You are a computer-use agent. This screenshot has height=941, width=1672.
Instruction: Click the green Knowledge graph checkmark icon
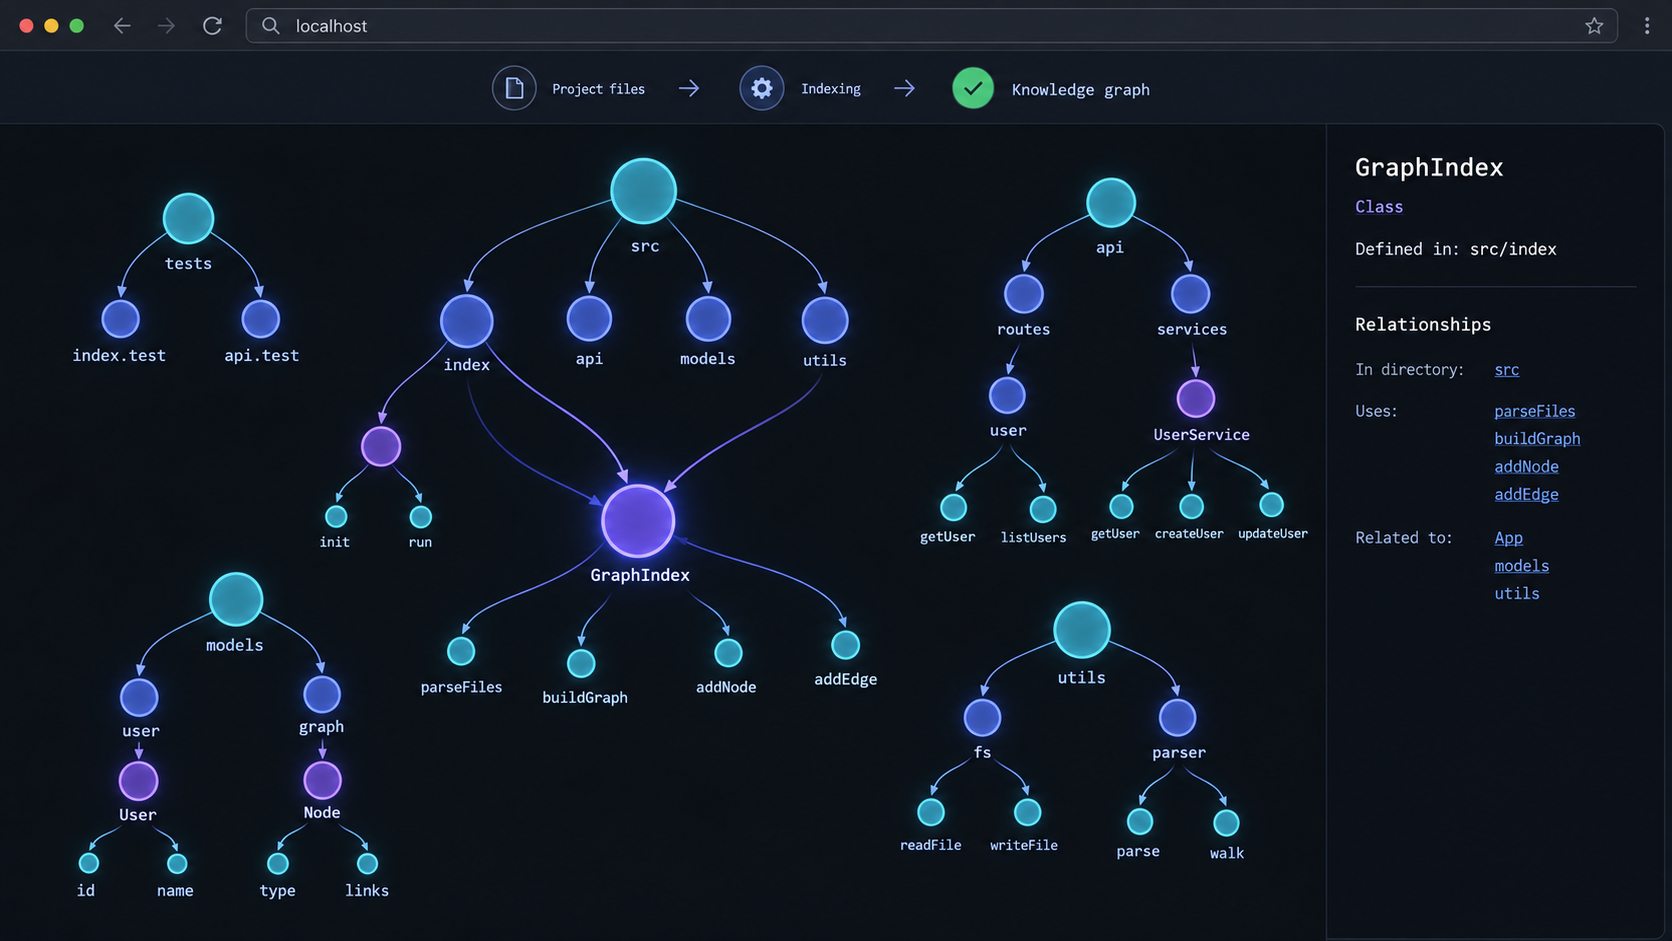[973, 89]
